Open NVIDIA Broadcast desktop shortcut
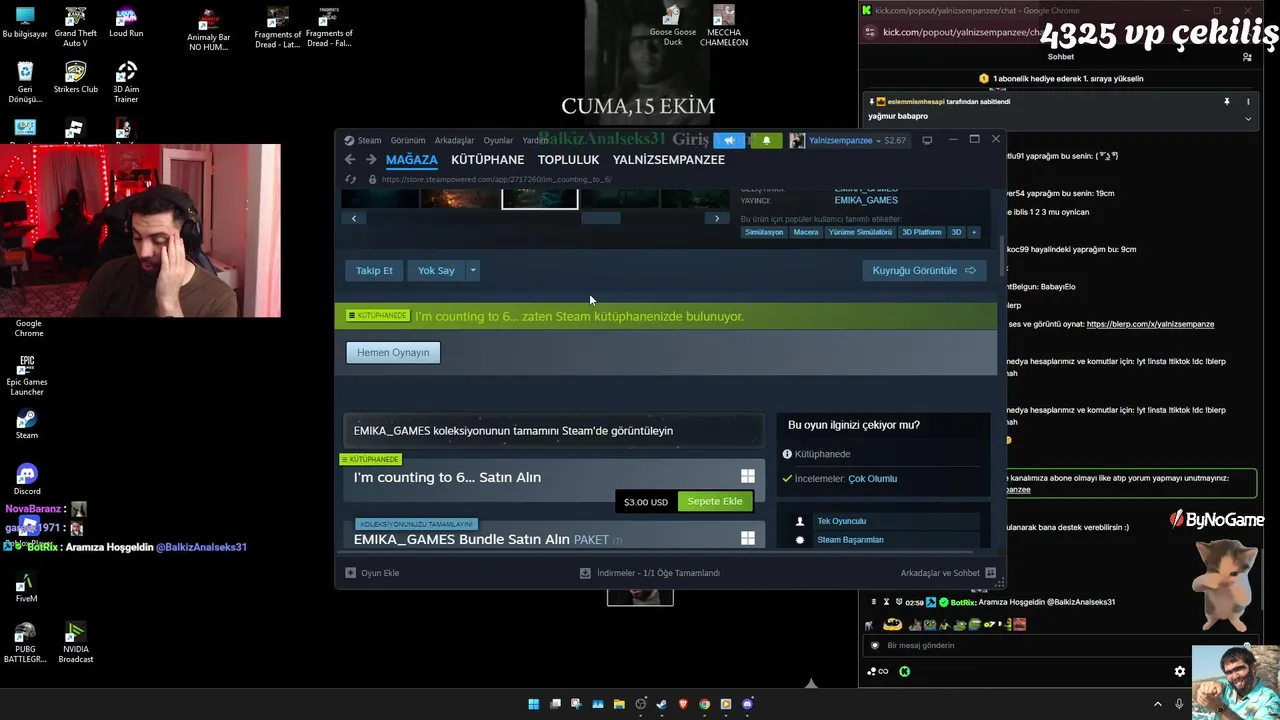Image resolution: width=1280 pixels, height=720 pixels. pos(76,642)
